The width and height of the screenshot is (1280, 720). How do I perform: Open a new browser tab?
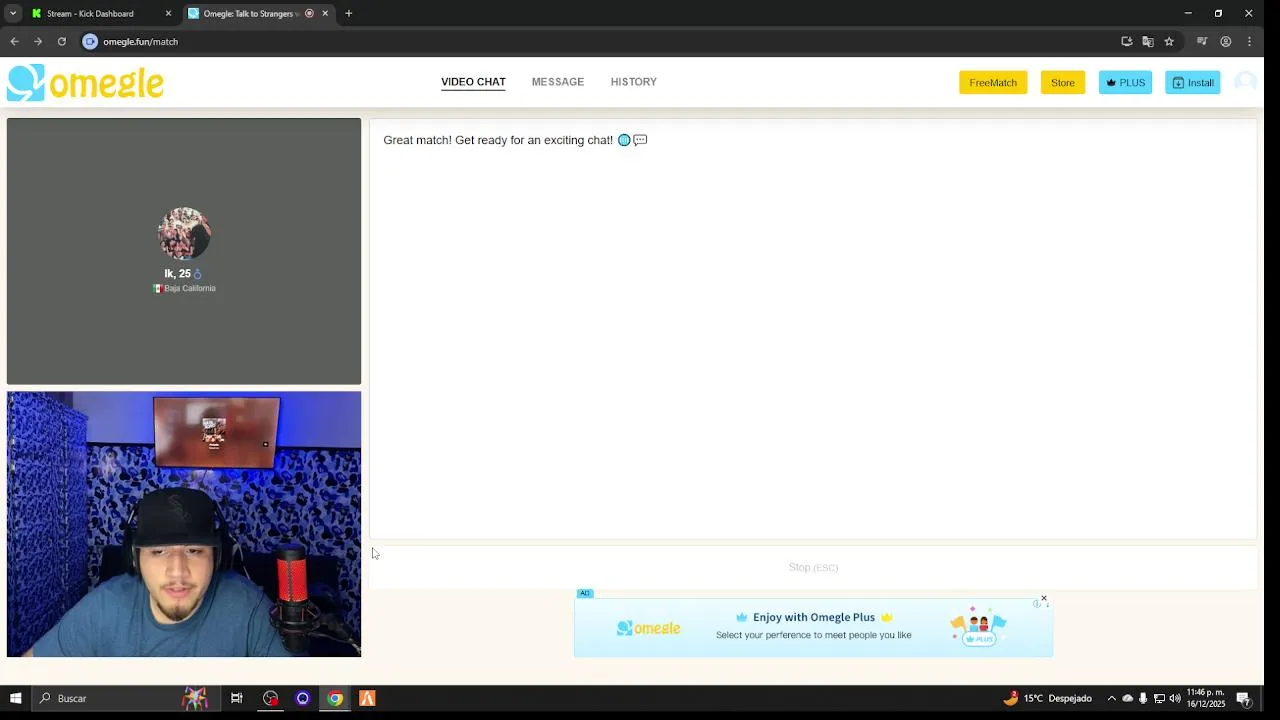coord(348,14)
